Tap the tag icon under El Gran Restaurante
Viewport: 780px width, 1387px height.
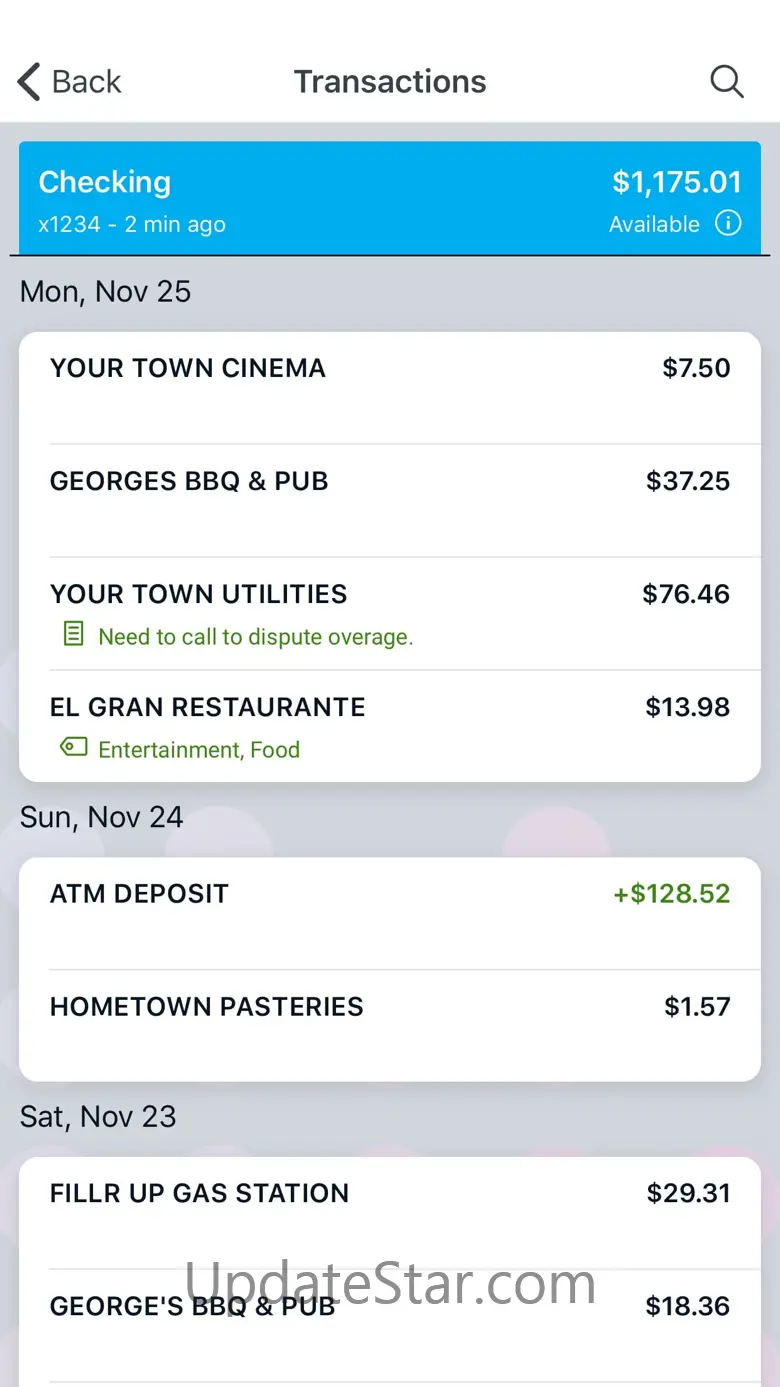(73, 747)
